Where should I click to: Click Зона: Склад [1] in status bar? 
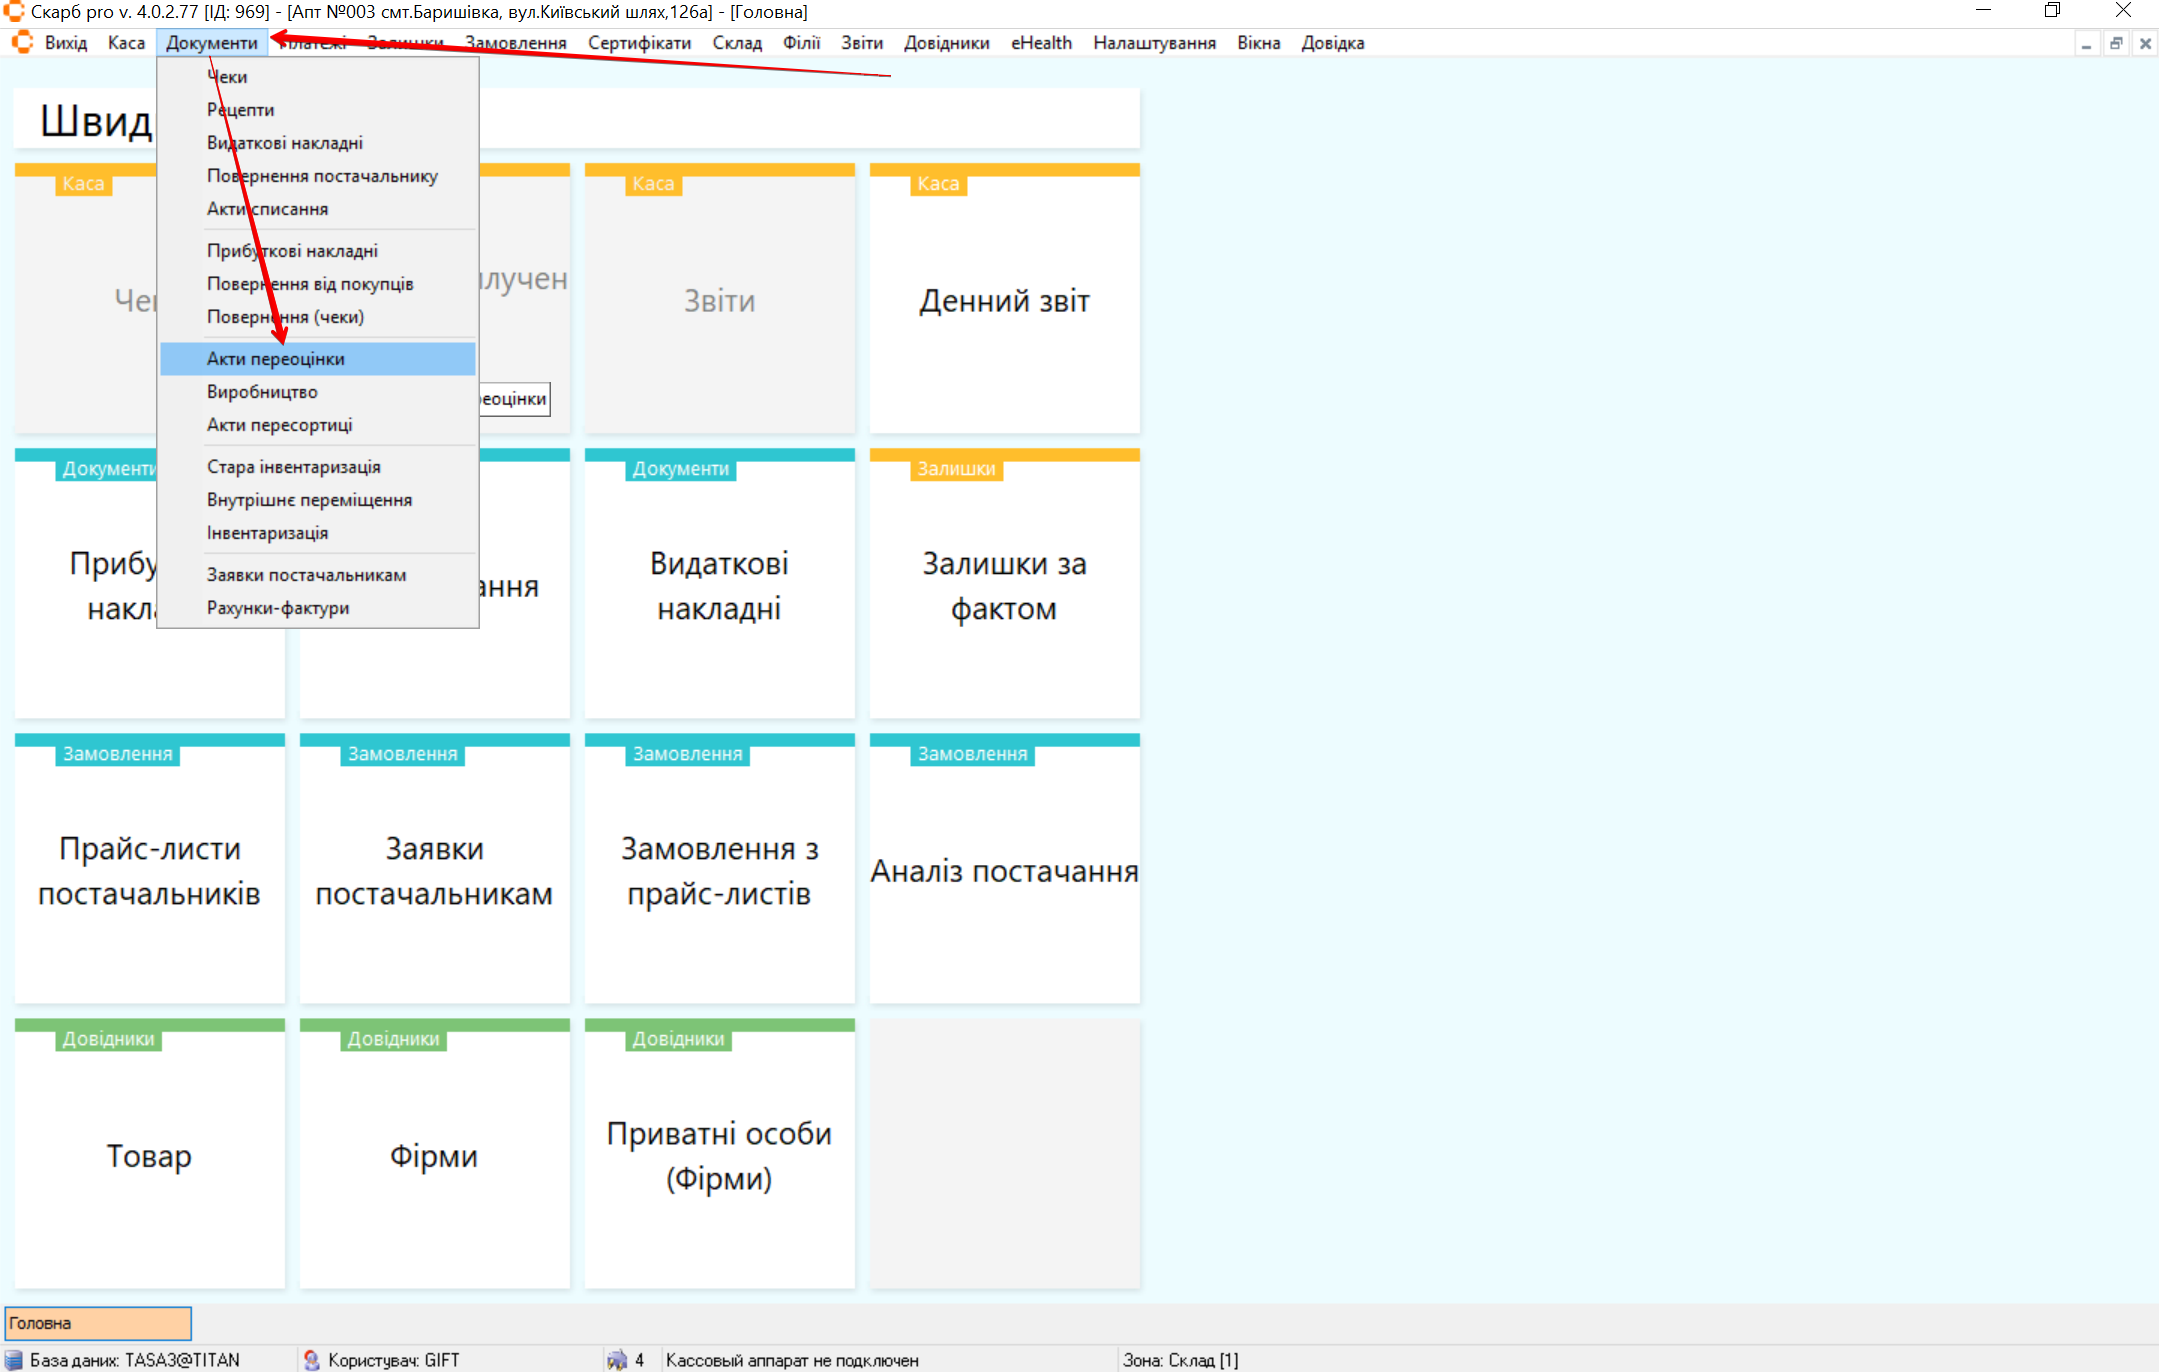1180,1360
